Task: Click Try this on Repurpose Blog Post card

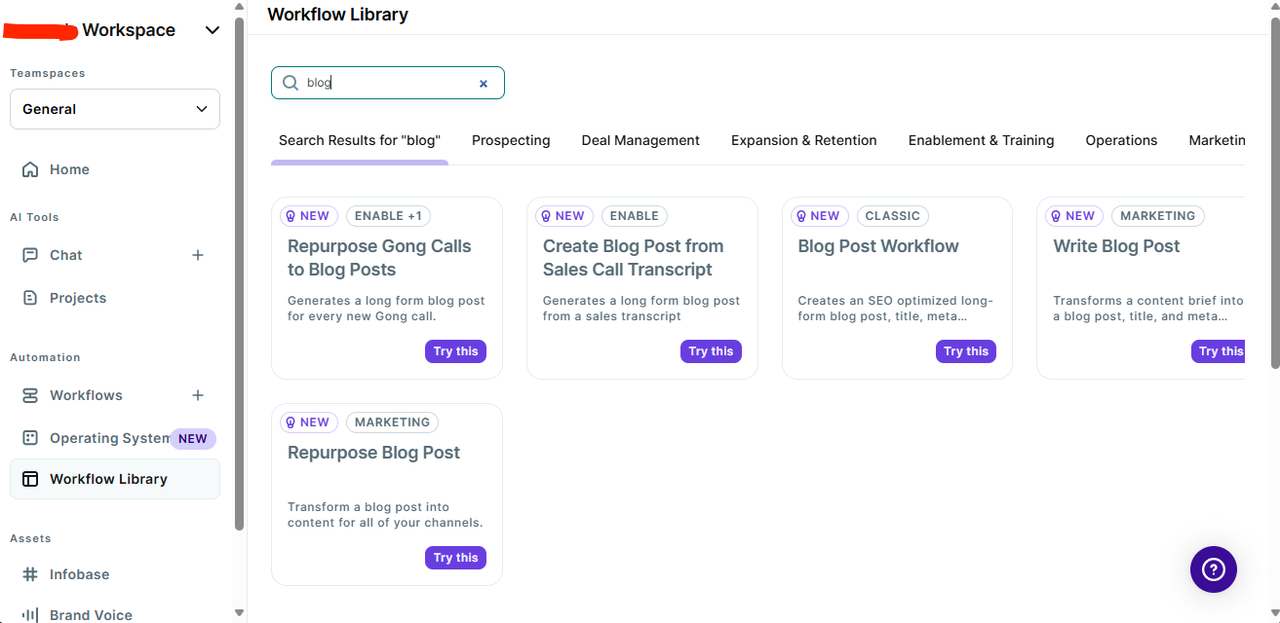Action: point(456,558)
